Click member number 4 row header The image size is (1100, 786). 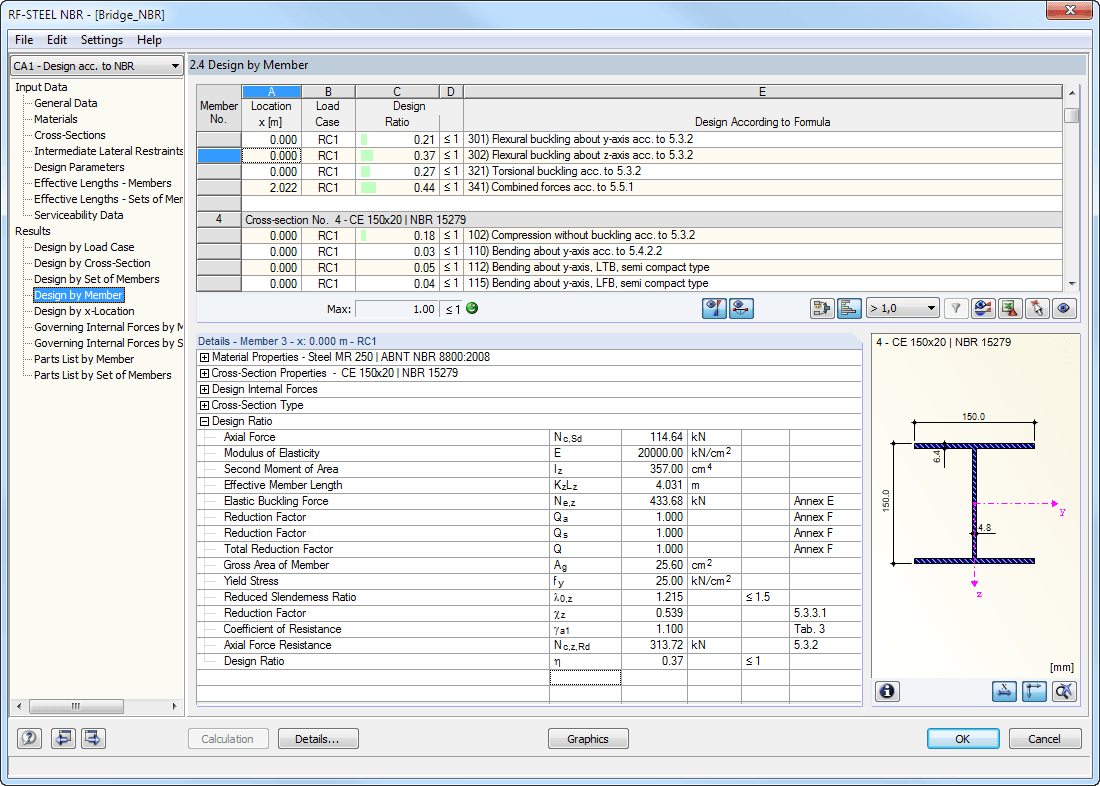click(x=219, y=220)
